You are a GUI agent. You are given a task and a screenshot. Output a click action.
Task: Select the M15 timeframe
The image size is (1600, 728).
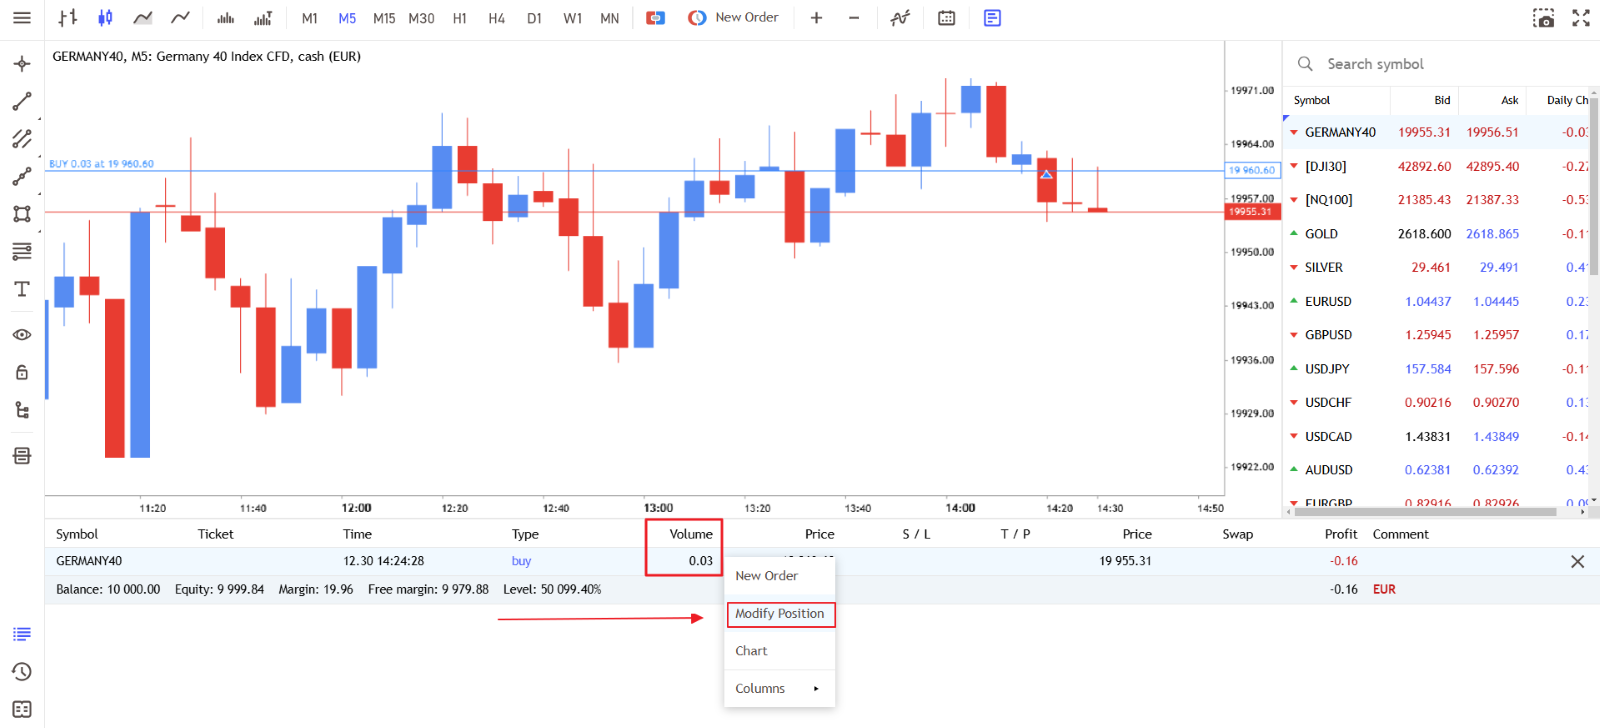click(384, 18)
